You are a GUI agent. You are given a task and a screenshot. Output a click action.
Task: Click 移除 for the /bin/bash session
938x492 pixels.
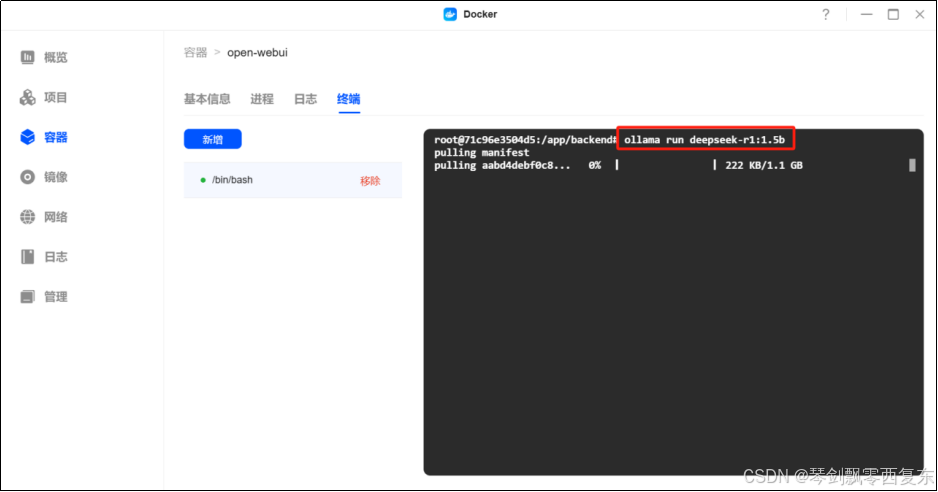pos(370,180)
